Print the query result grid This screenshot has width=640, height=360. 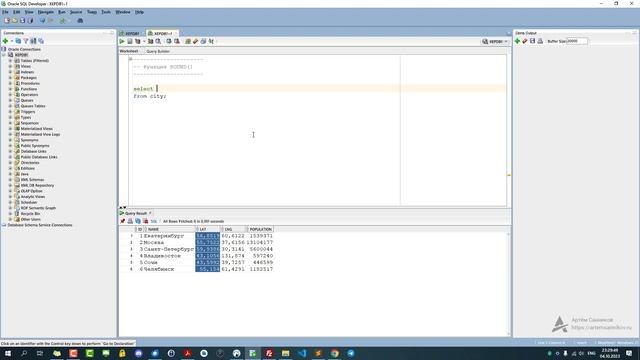pos(130,221)
